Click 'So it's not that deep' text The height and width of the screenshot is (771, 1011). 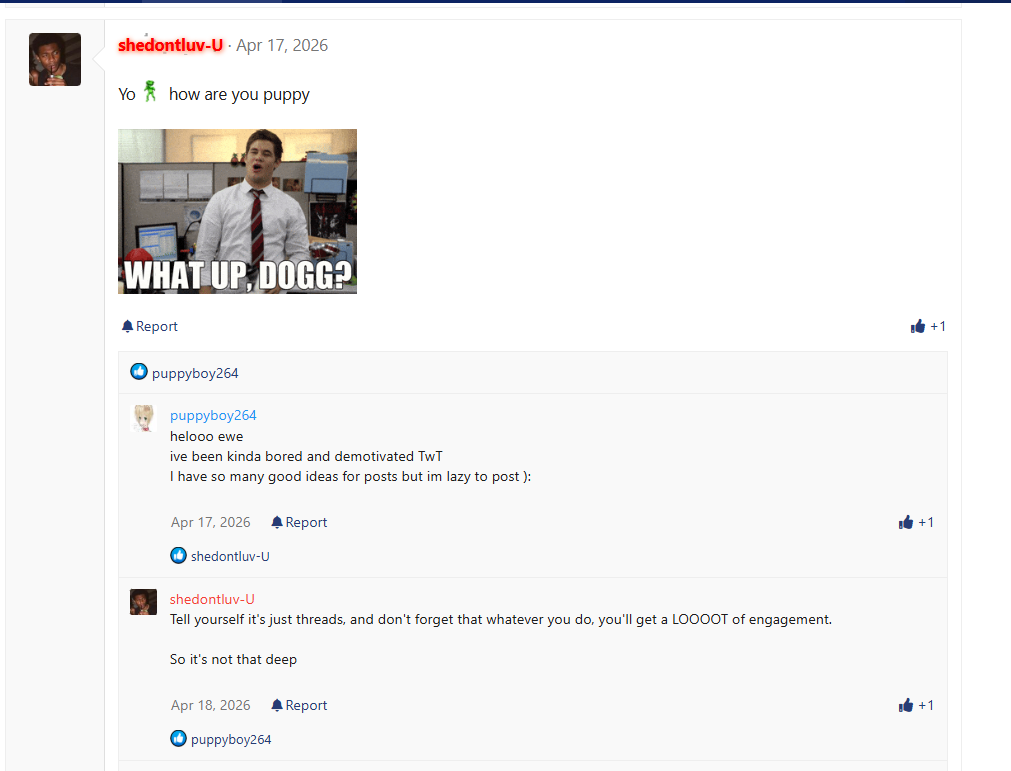(x=233, y=659)
